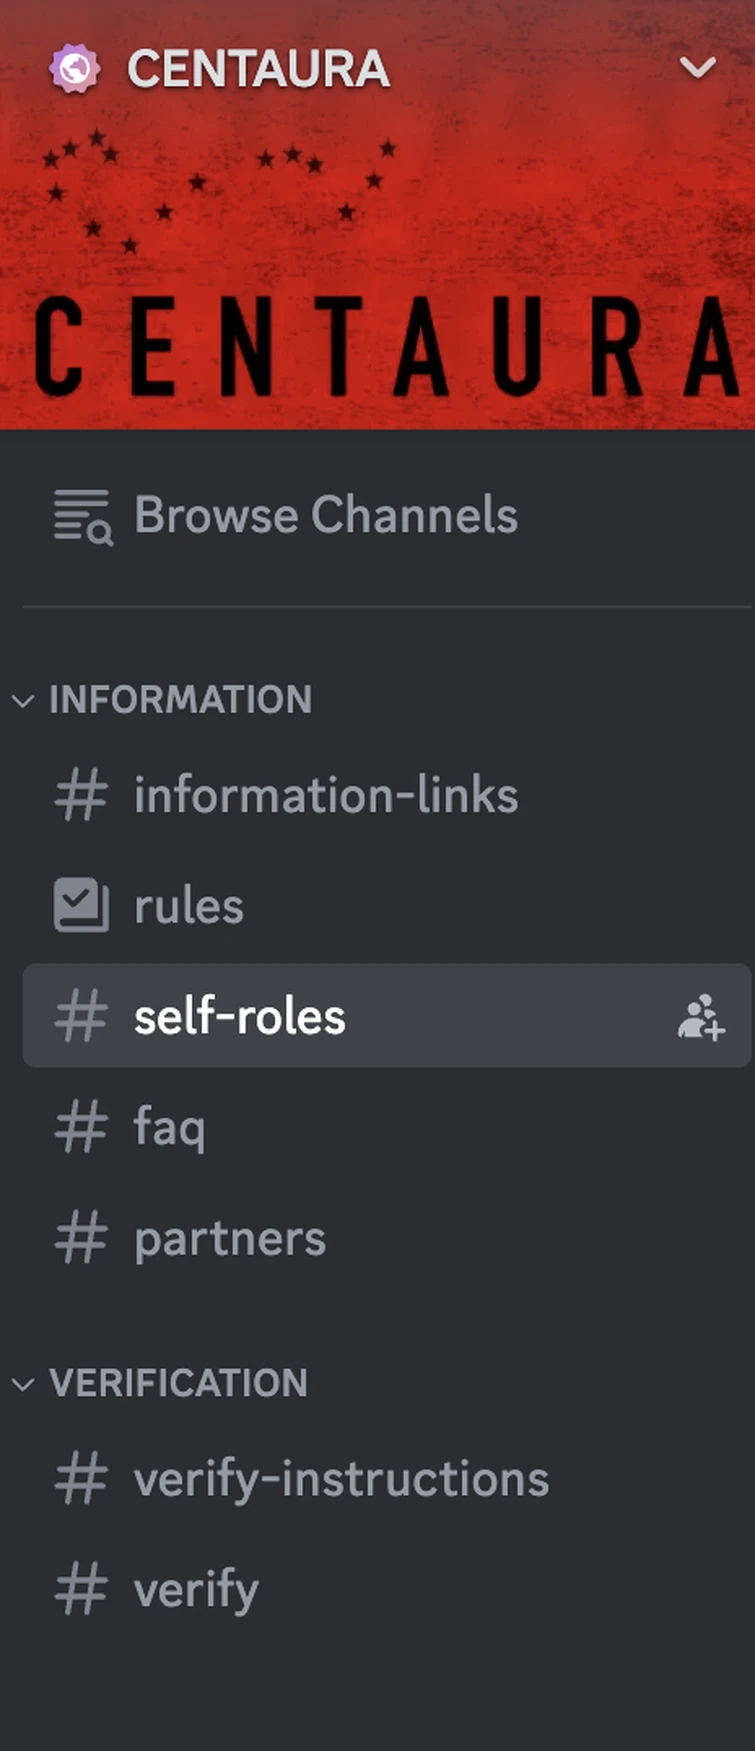Open the partners channel
The height and width of the screenshot is (1751, 755).
tap(230, 1239)
